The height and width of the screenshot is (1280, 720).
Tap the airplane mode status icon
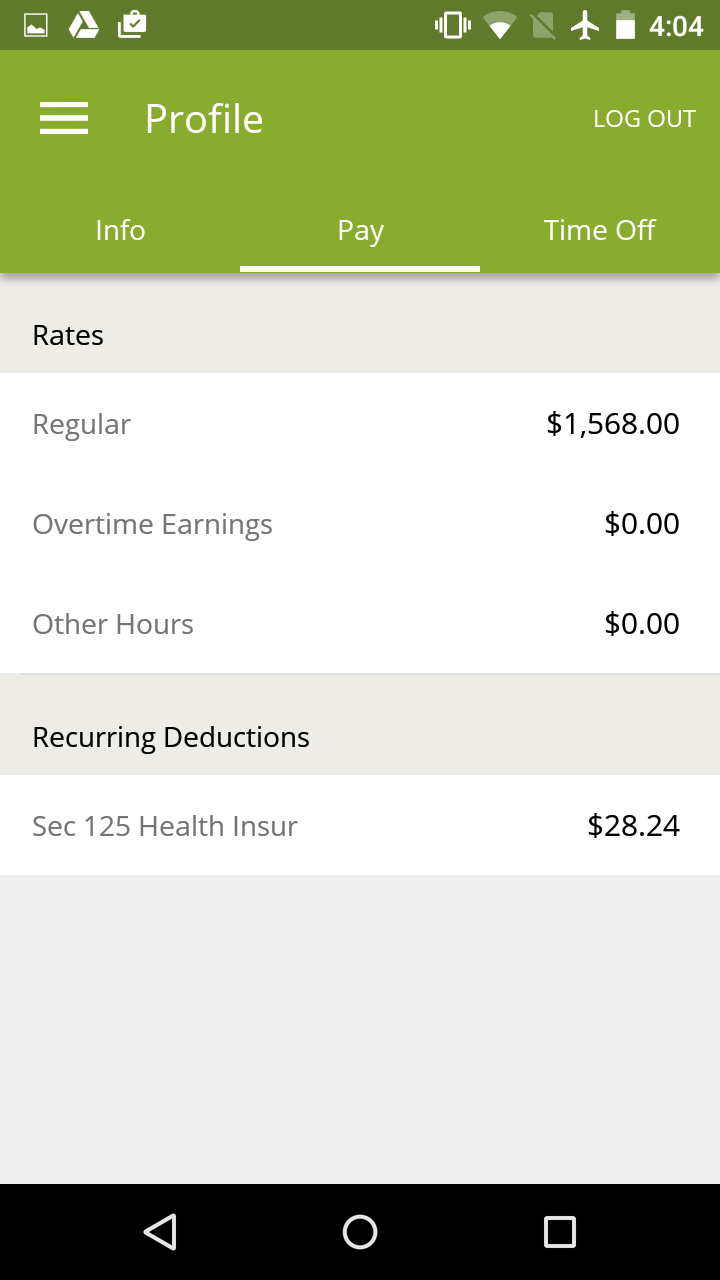585,25
